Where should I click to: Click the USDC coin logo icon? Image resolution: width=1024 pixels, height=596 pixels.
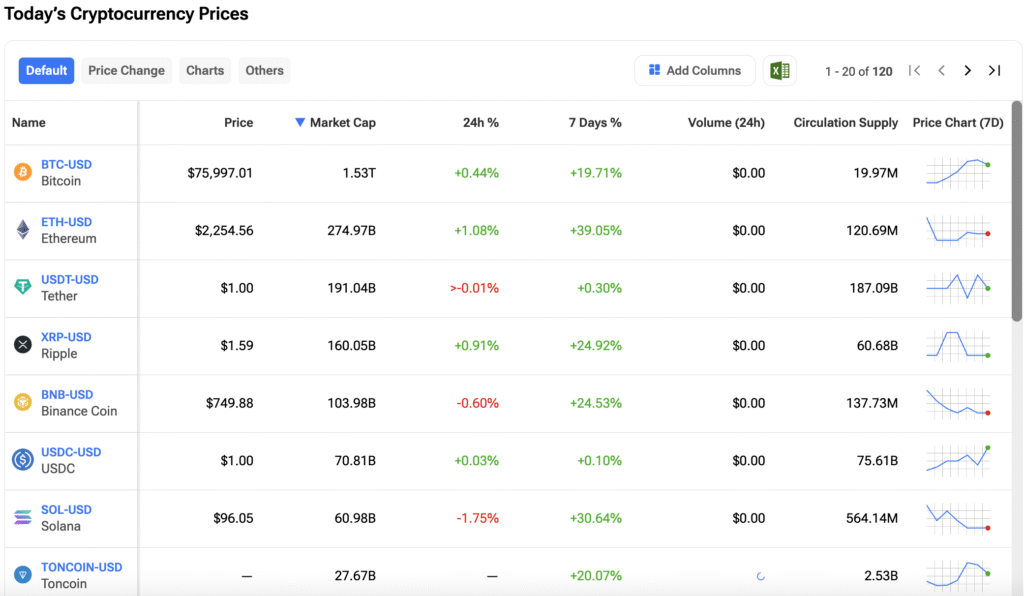coord(22,460)
